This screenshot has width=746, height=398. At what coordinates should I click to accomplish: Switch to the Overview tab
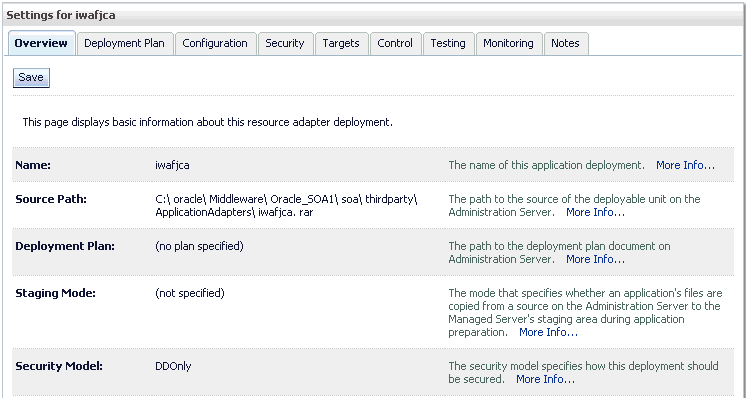42,43
